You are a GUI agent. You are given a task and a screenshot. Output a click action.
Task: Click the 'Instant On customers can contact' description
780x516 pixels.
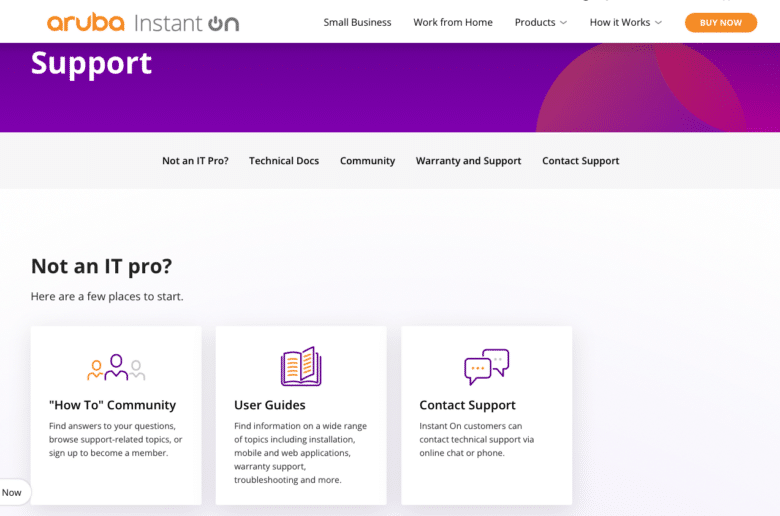tap(477, 439)
